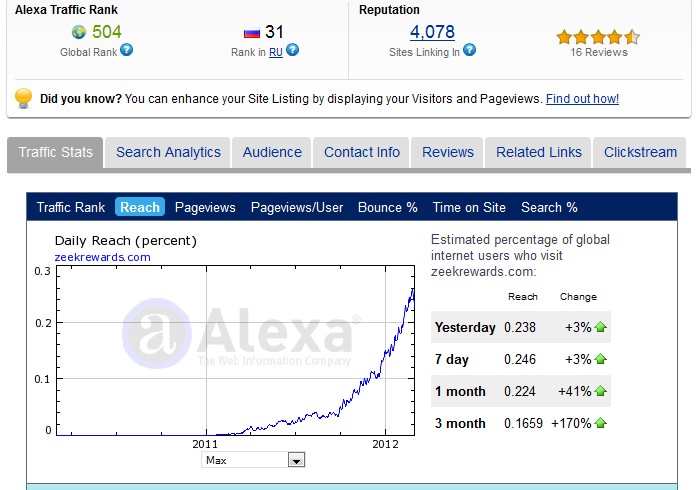This screenshot has width=697, height=490.
Task: Click the 4,078 sites linking in link
Action: (432, 32)
